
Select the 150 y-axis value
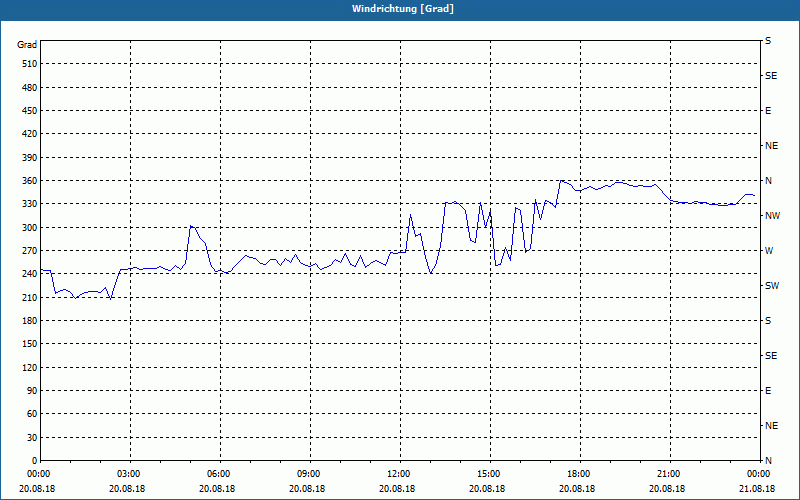click(30, 344)
